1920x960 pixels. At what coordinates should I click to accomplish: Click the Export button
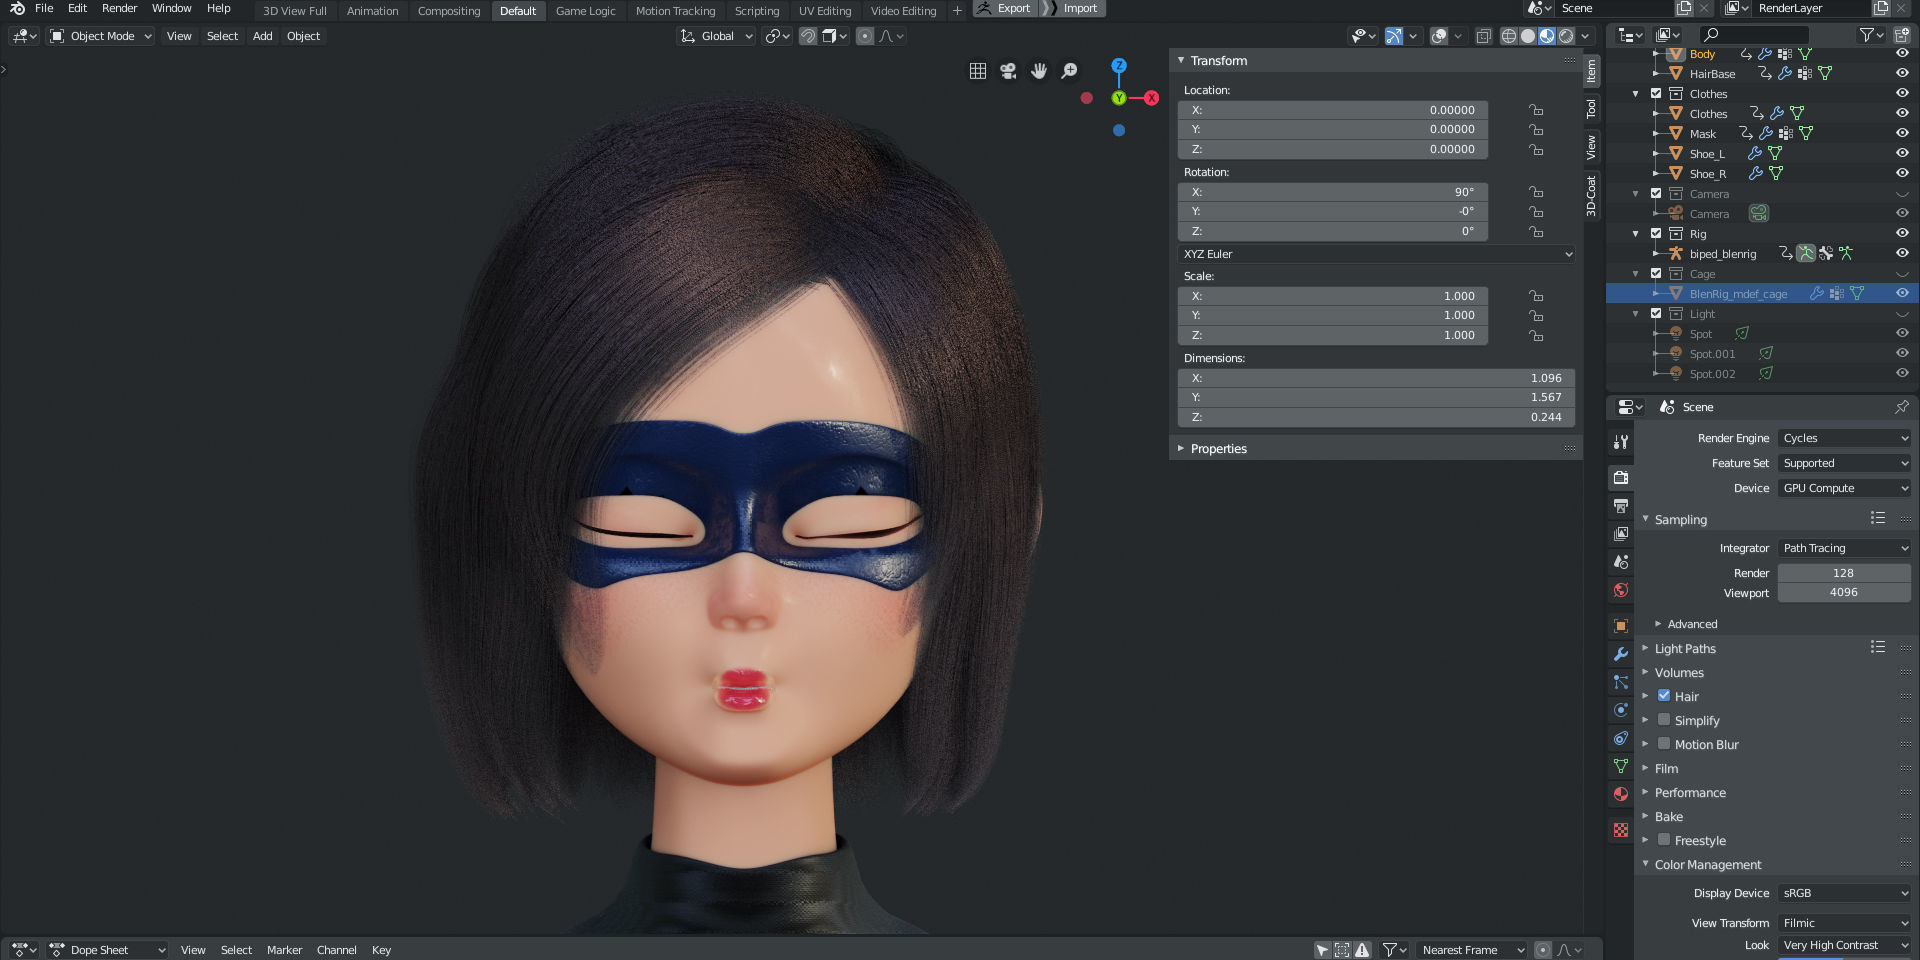[1003, 8]
